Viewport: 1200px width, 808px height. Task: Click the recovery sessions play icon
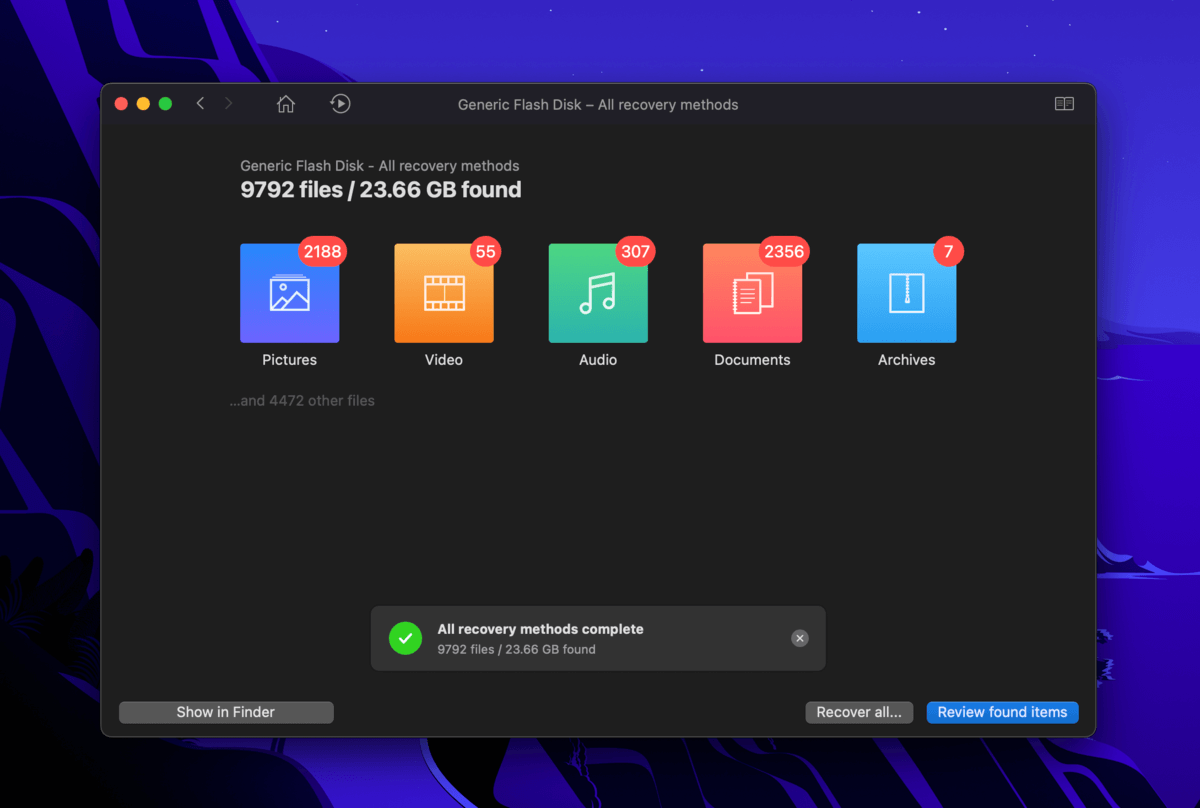coord(340,104)
